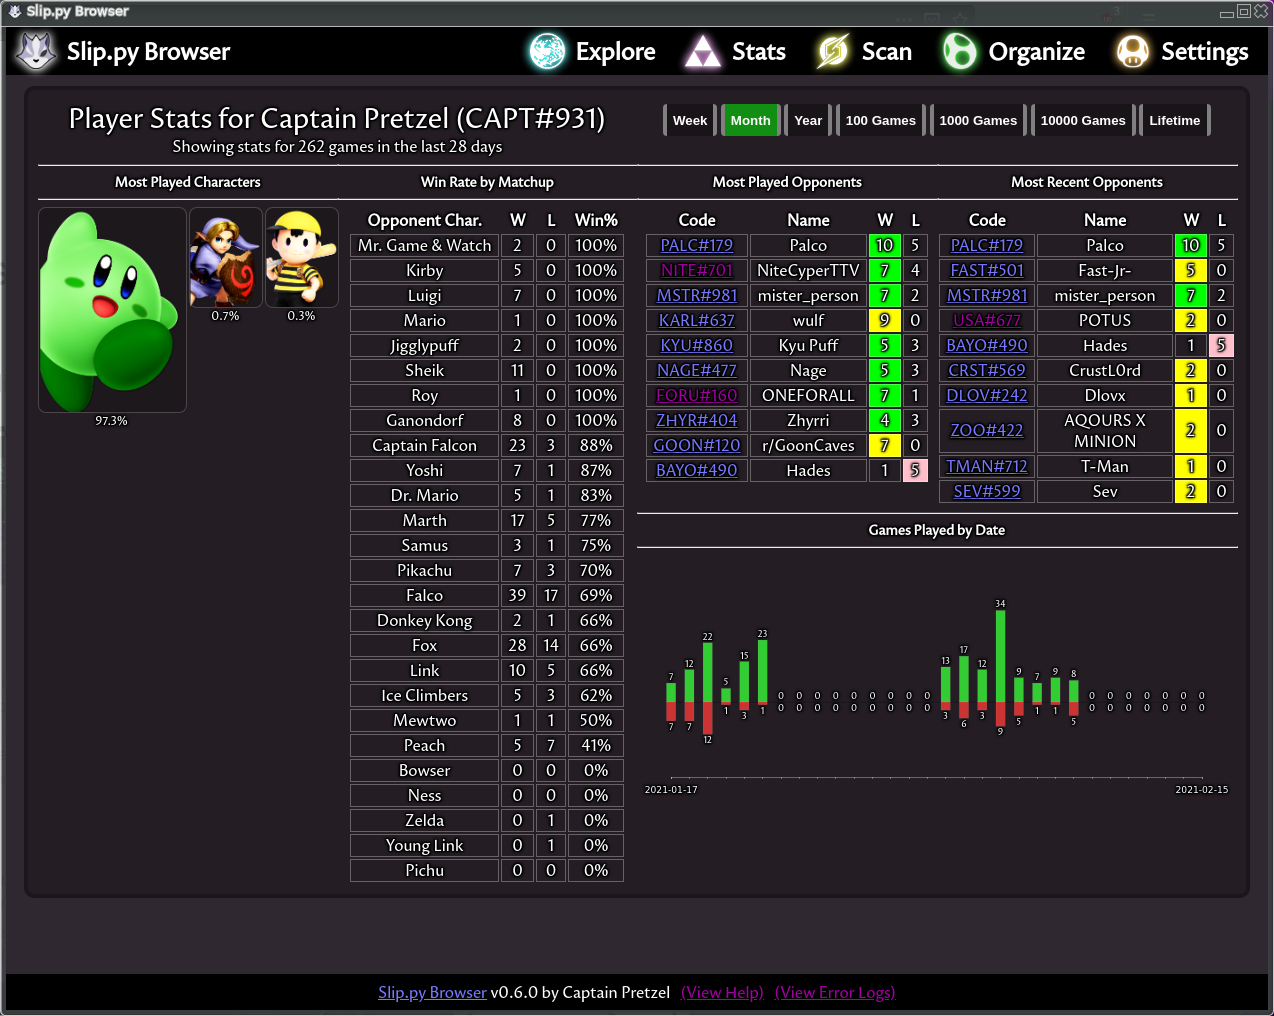Open FORU#160 opponent link
The image size is (1274, 1016).
point(697,395)
